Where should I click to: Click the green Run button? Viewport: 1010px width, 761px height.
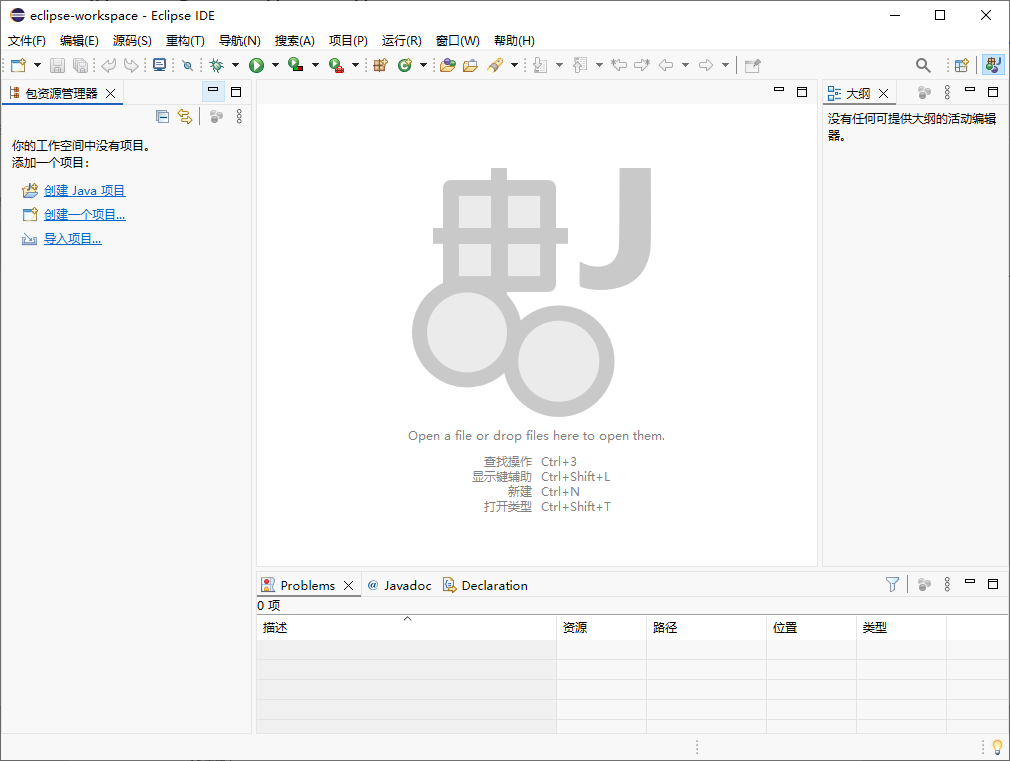(x=256, y=65)
